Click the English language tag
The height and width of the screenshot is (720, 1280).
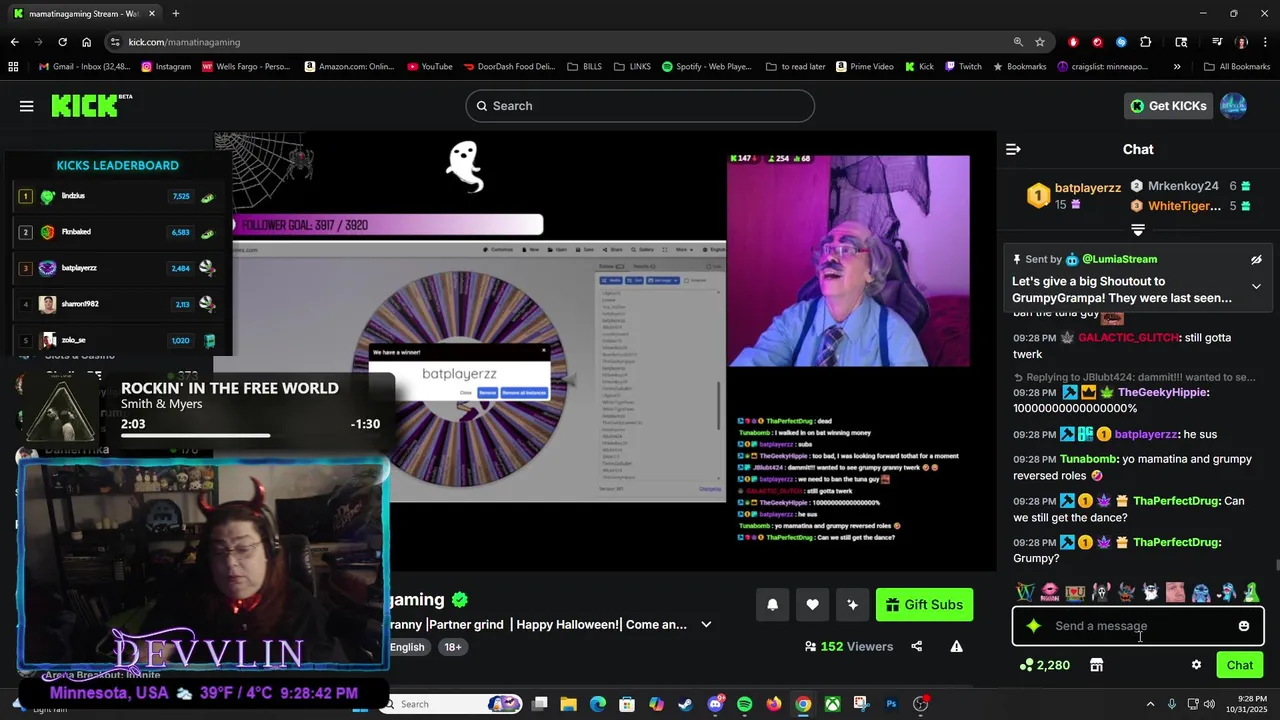407,647
